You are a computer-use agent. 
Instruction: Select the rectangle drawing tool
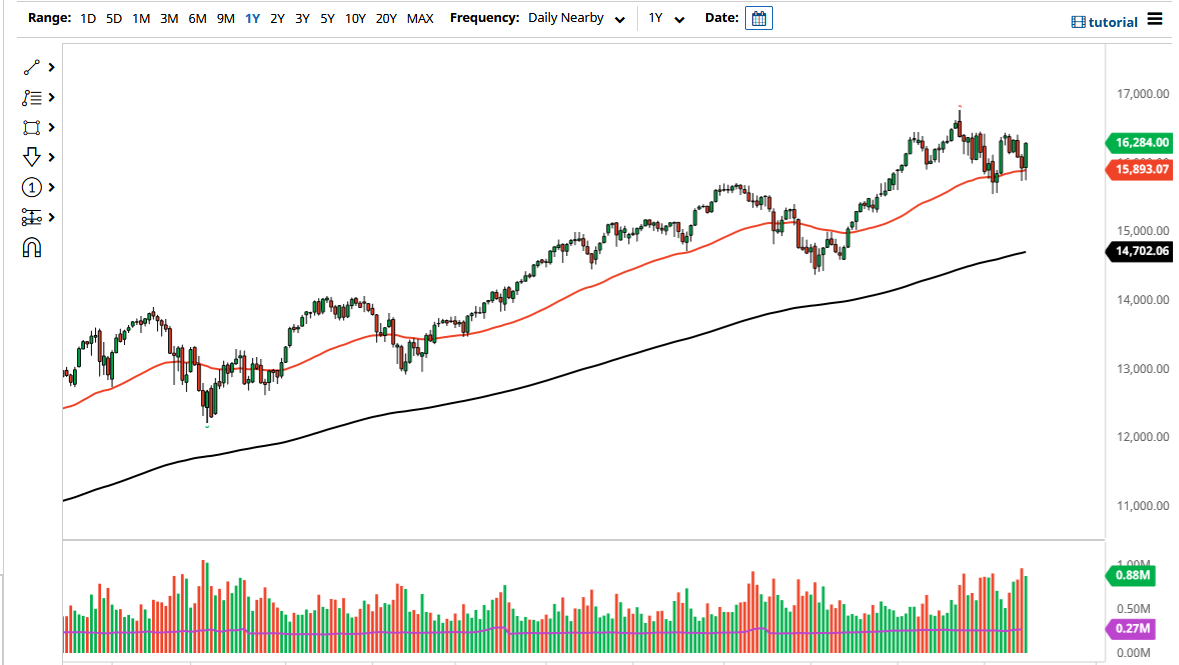pos(30,127)
